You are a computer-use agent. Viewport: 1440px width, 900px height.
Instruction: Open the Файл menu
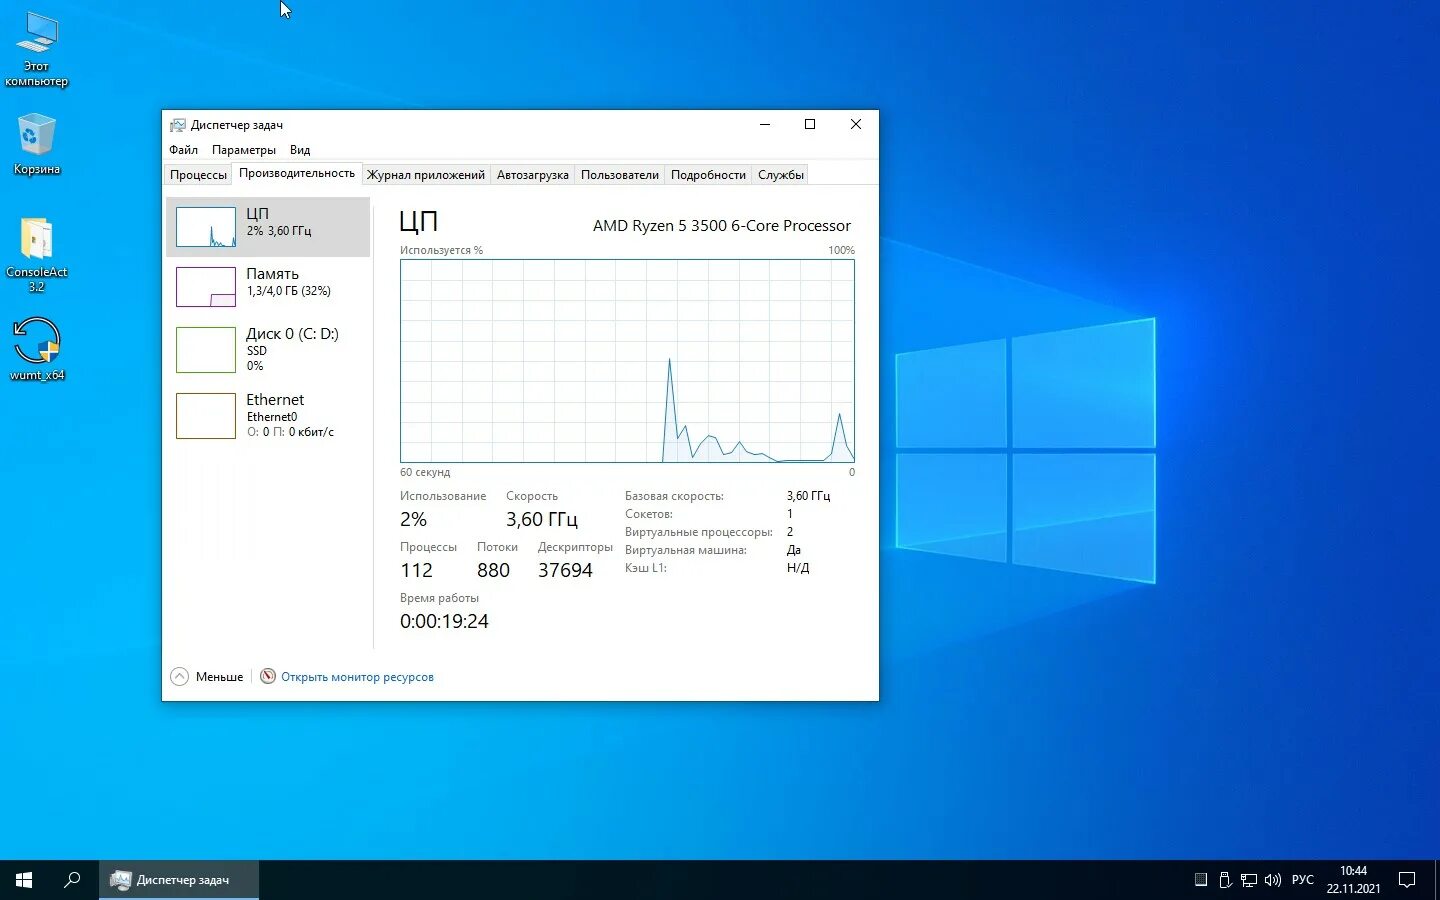[183, 150]
